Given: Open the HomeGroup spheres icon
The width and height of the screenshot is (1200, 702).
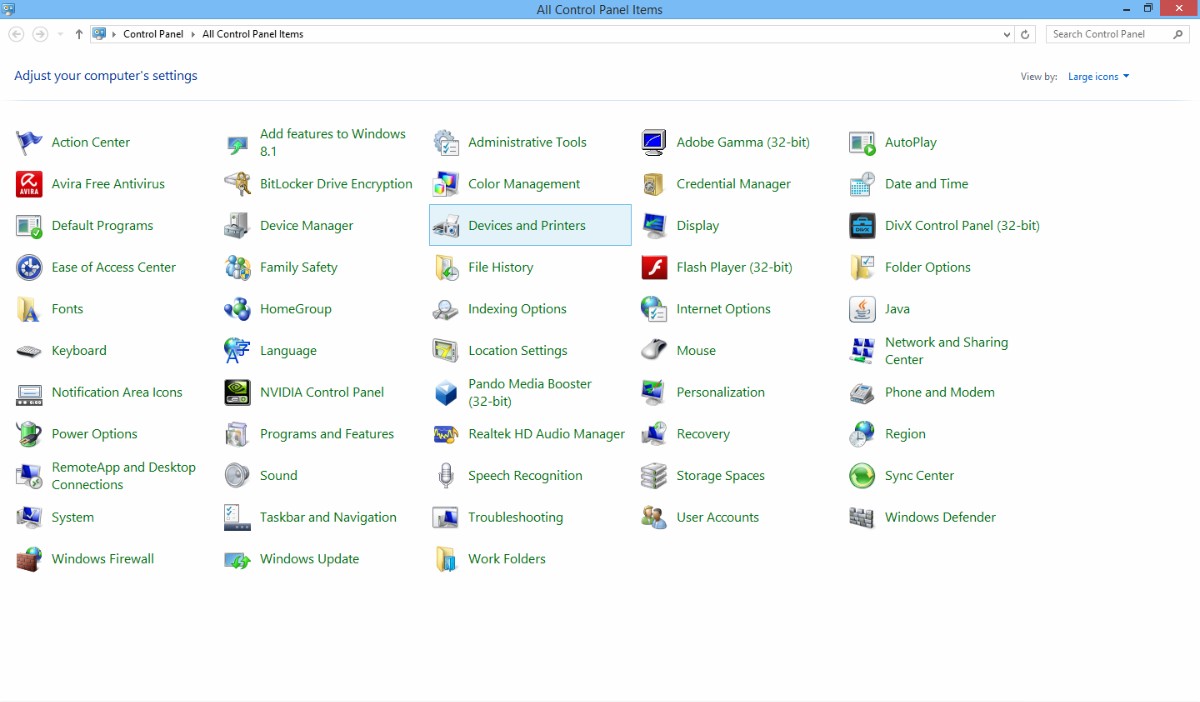Looking at the screenshot, I should (x=237, y=309).
